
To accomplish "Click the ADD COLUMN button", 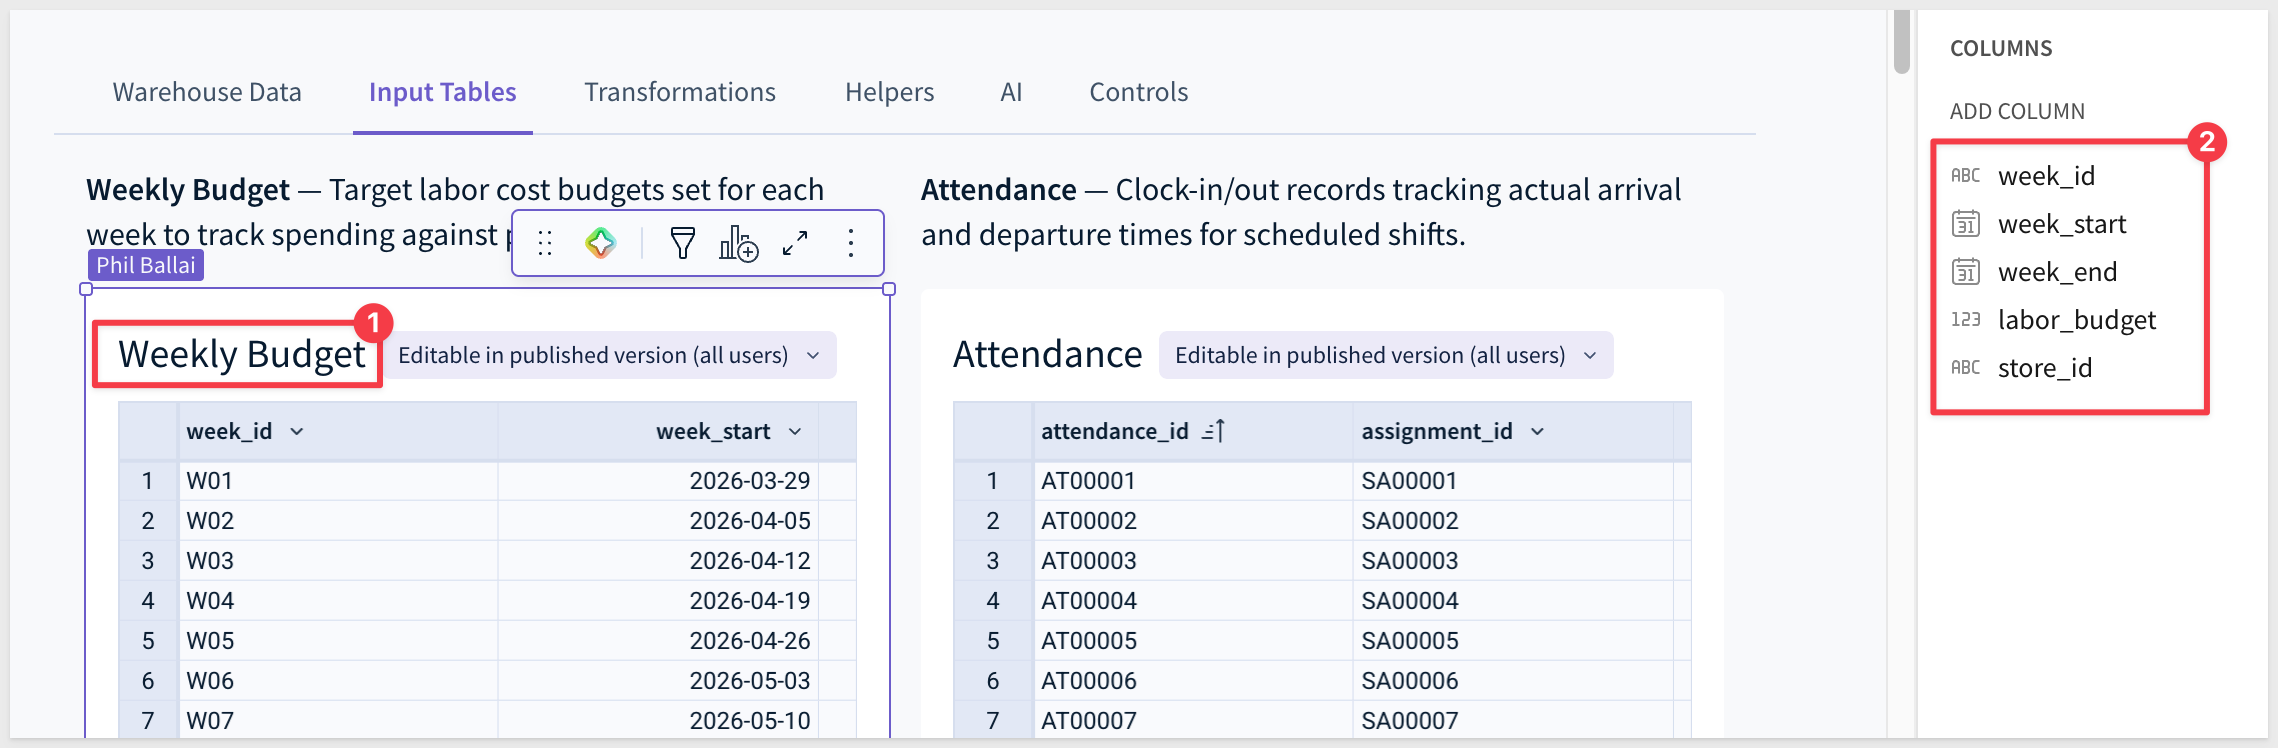I will tap(2017, 112).
